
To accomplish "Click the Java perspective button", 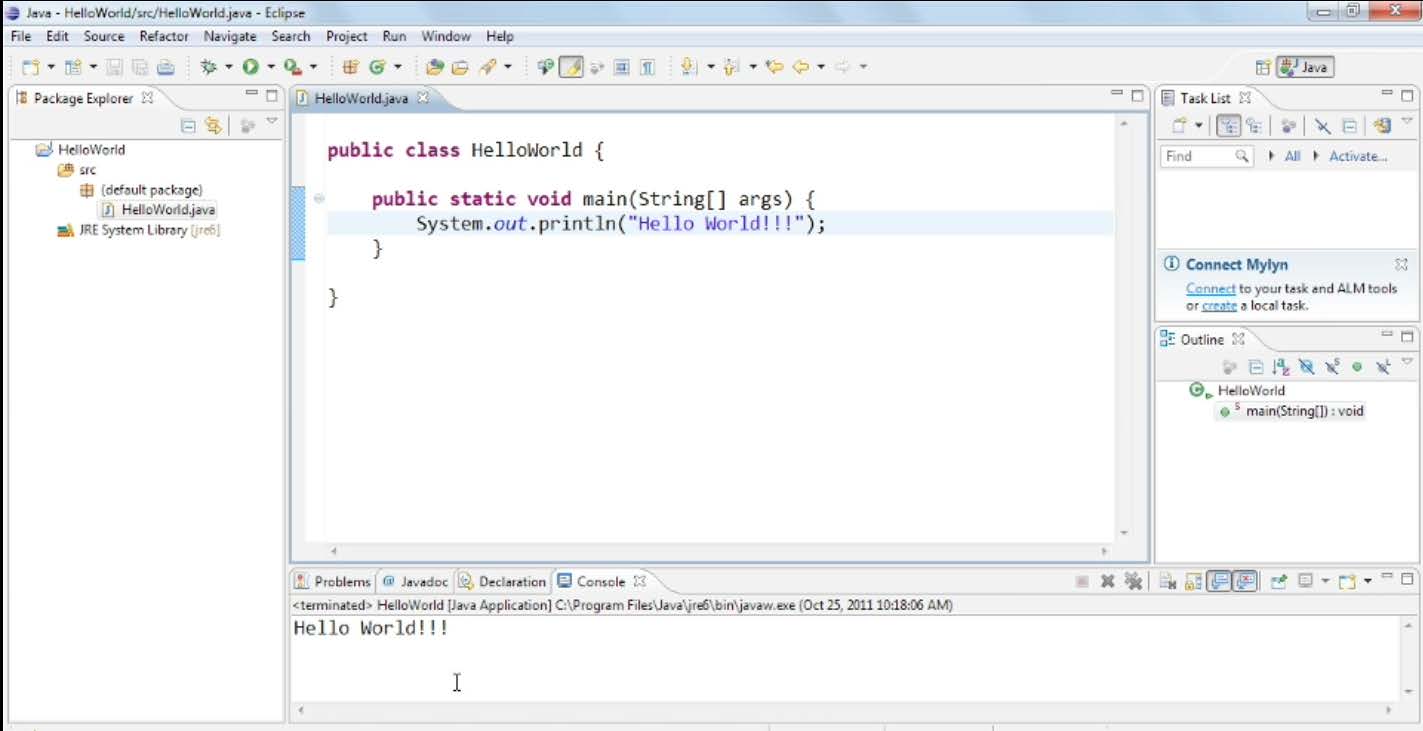I will coord(1305,67).
